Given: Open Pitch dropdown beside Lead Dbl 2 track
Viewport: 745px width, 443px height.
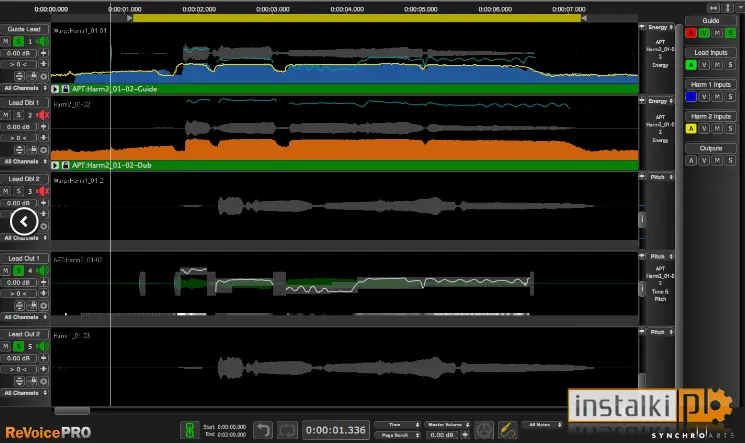Looking at the screenshot, I should pyautogui.click(x=660, y=177).
